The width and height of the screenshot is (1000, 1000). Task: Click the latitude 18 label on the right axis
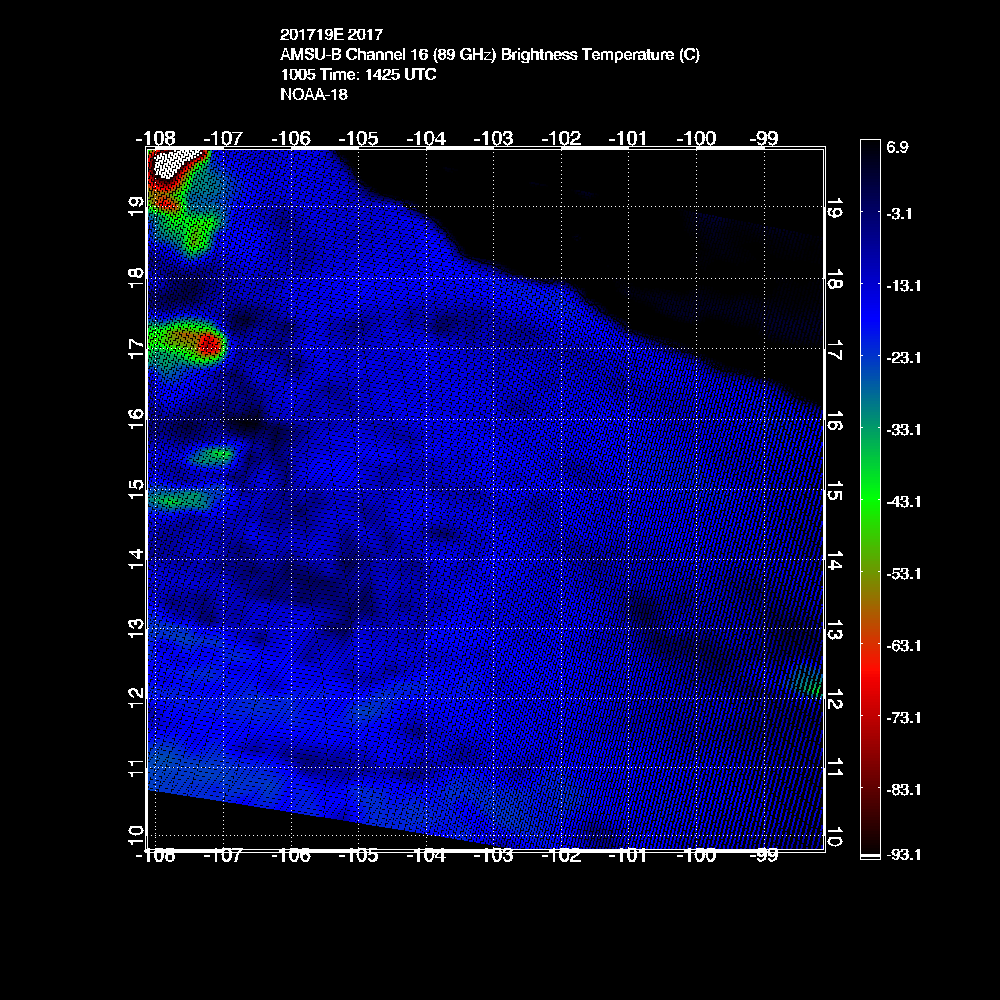click(x=834, y=282)
